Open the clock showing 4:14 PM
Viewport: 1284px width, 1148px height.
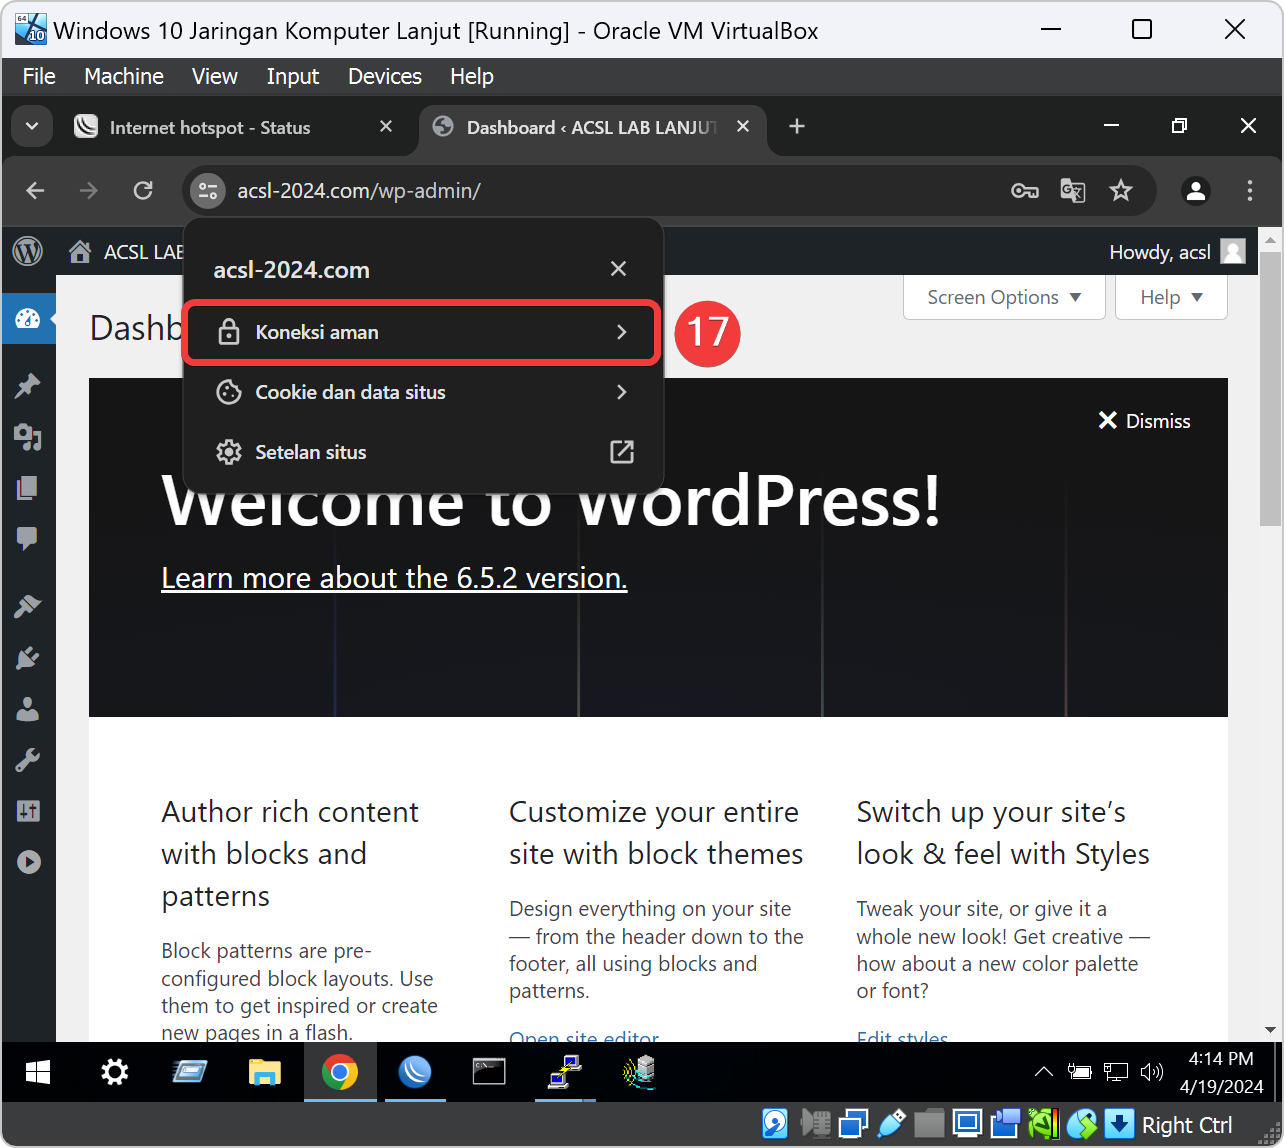click(1221, 1072)
